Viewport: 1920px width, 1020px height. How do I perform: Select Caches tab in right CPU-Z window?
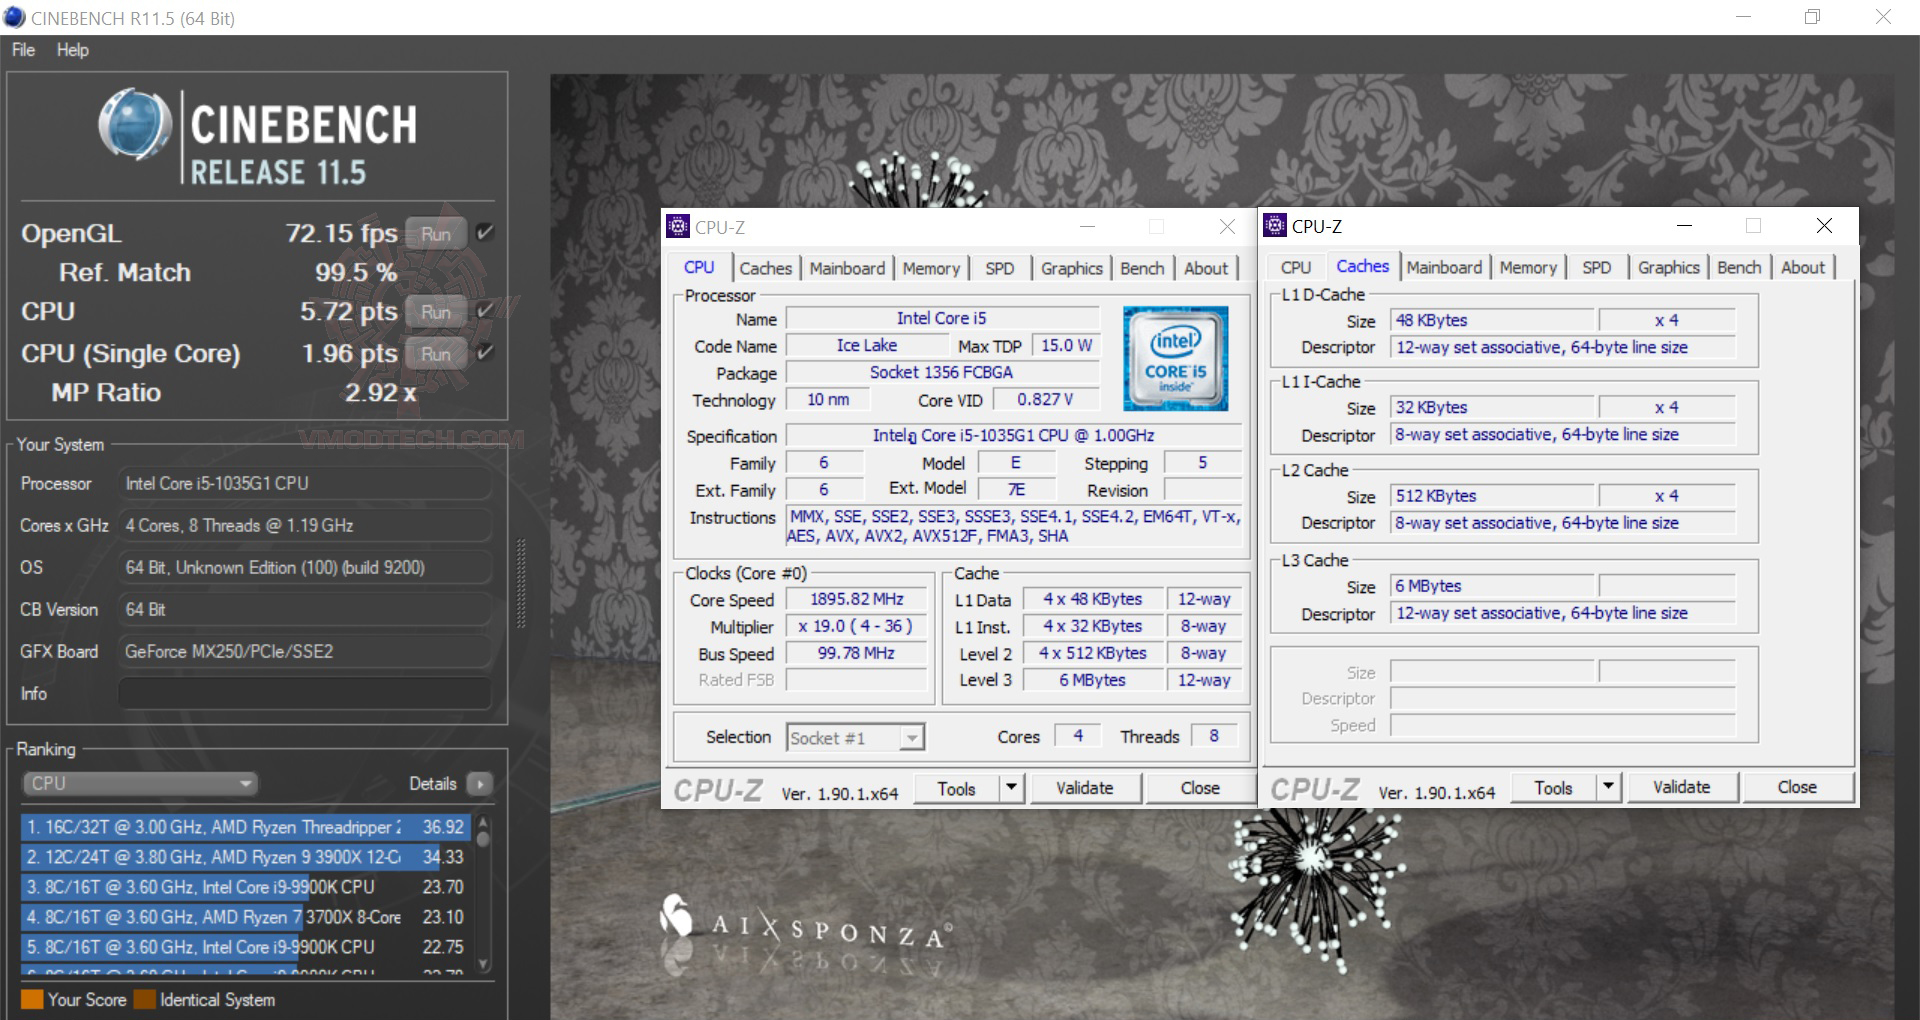(x=1362, y=266)
